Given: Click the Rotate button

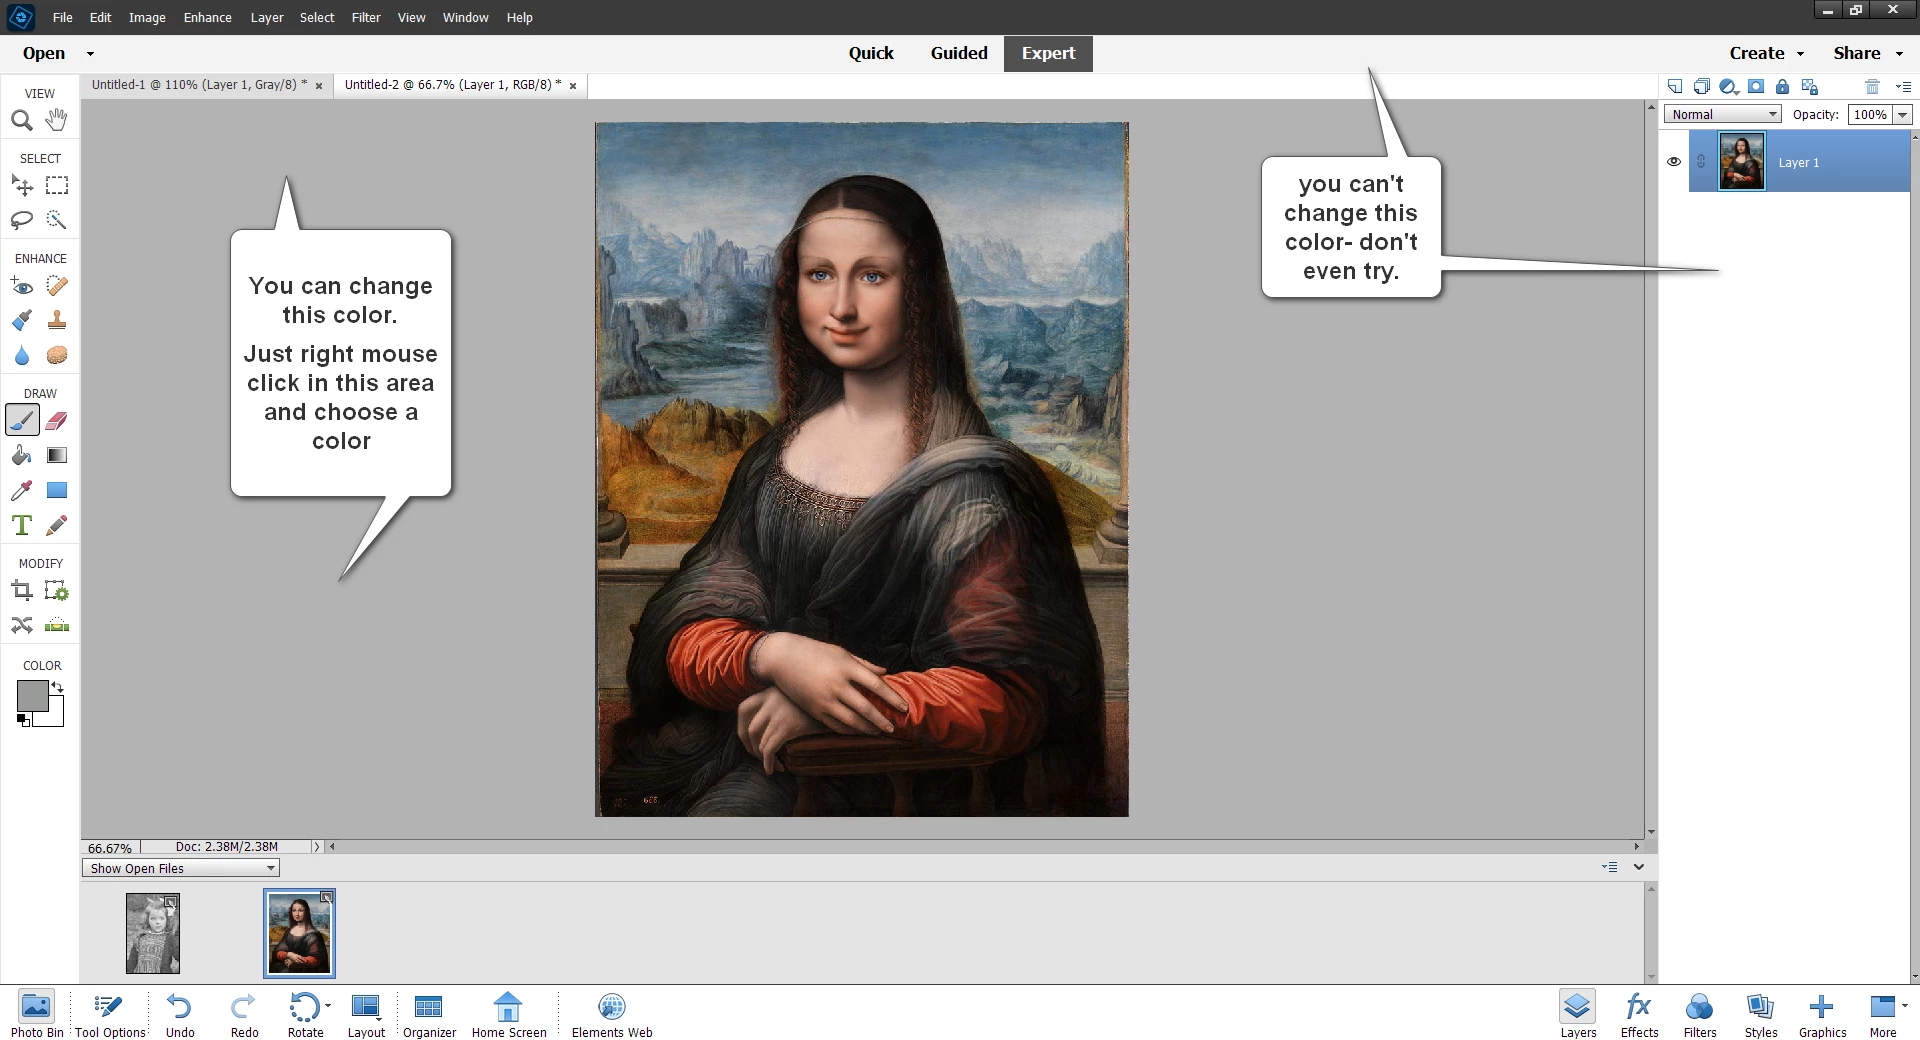Looking at the screenshot, I should pos(306,1015).
